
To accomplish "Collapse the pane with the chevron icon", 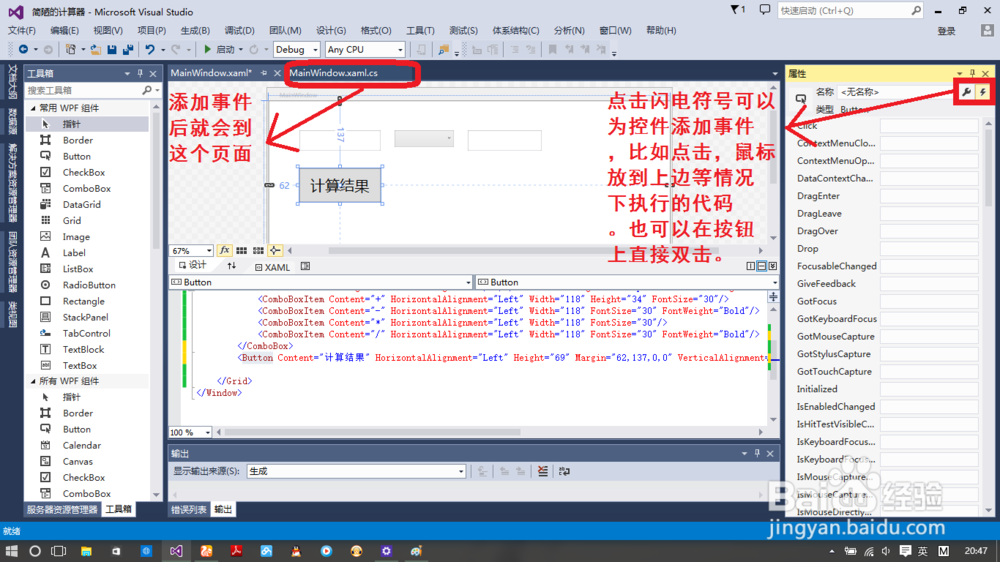I will tap(773, 266).
